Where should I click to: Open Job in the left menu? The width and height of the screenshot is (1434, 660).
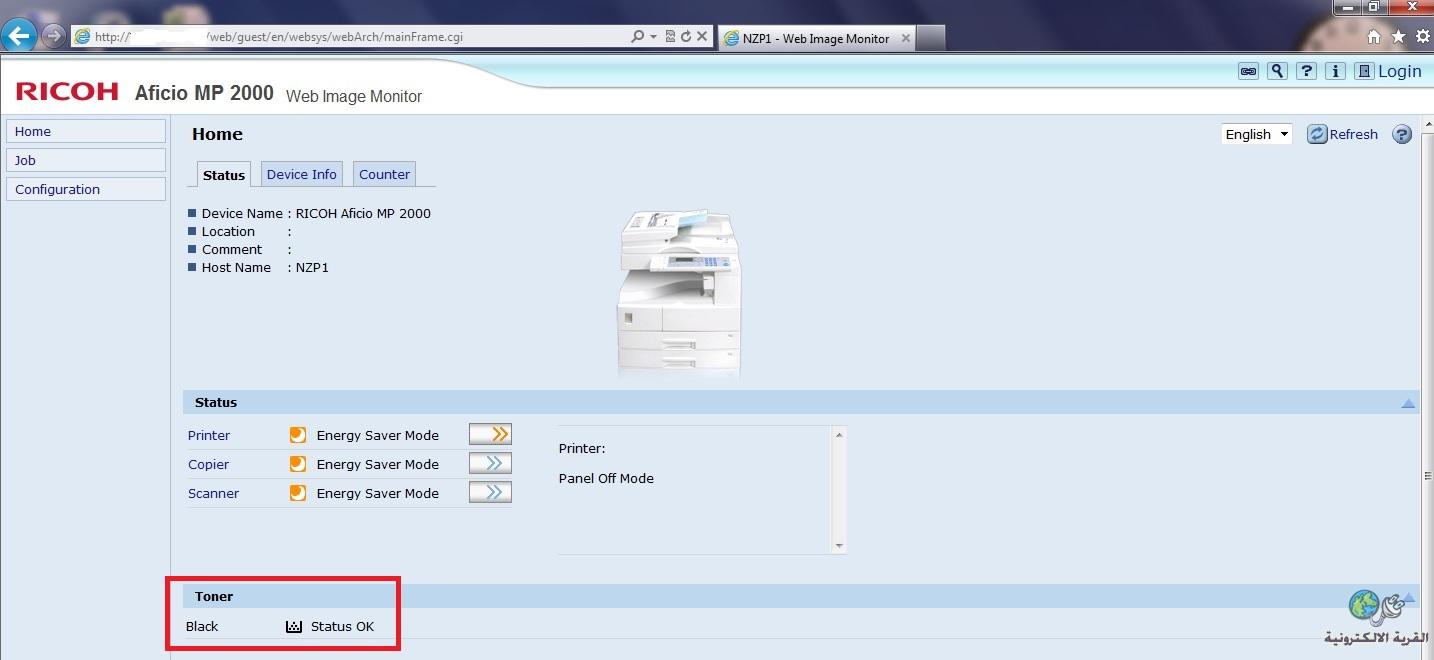point(86,160)
